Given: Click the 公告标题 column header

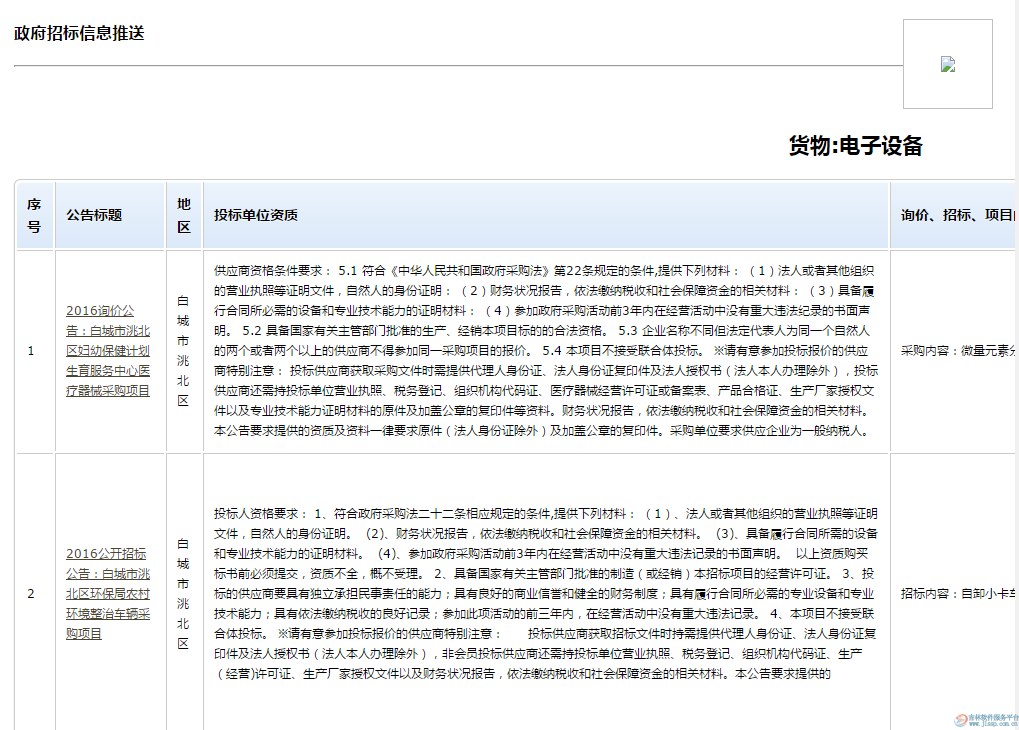Looking at the screenshot, I should 94,215.
